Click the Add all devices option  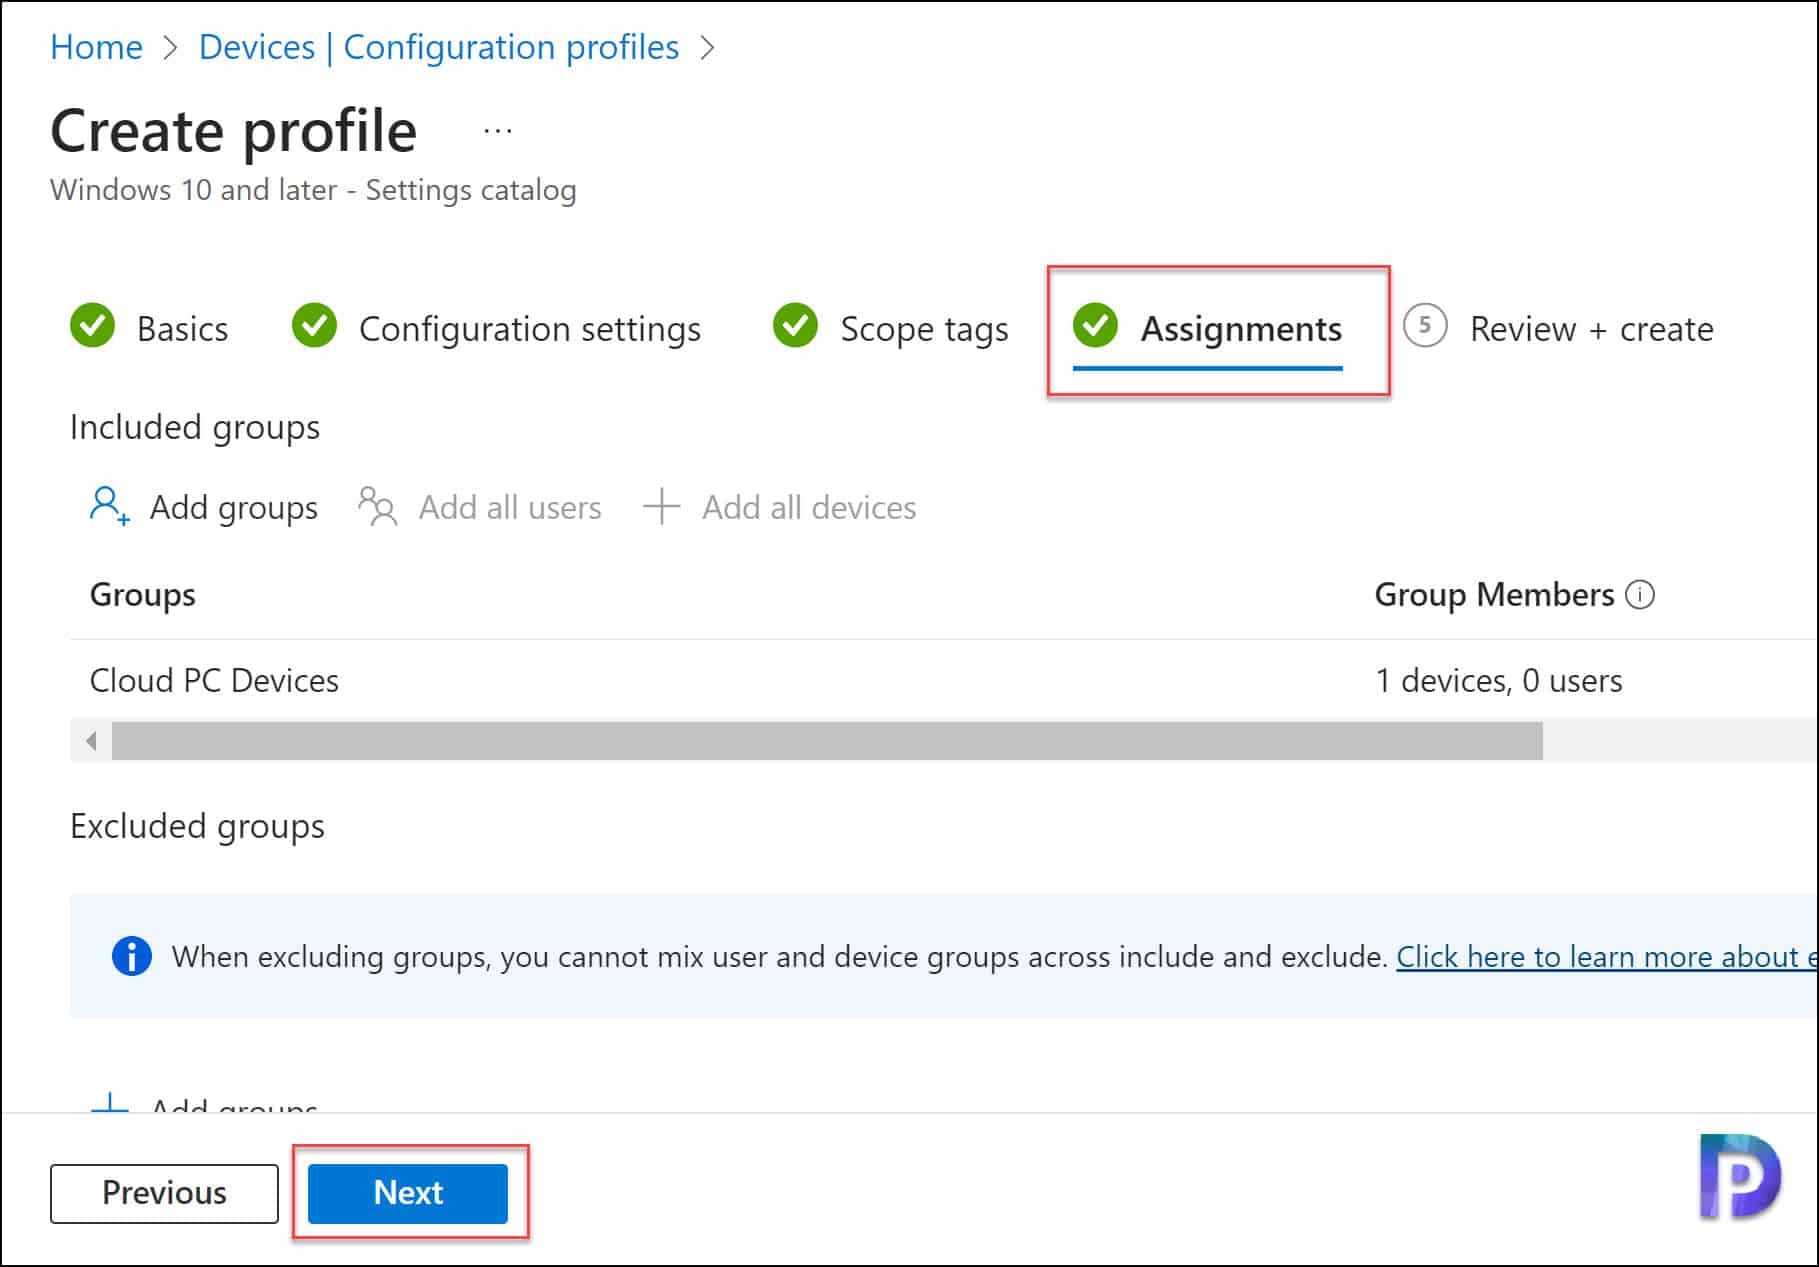[779, 507]
